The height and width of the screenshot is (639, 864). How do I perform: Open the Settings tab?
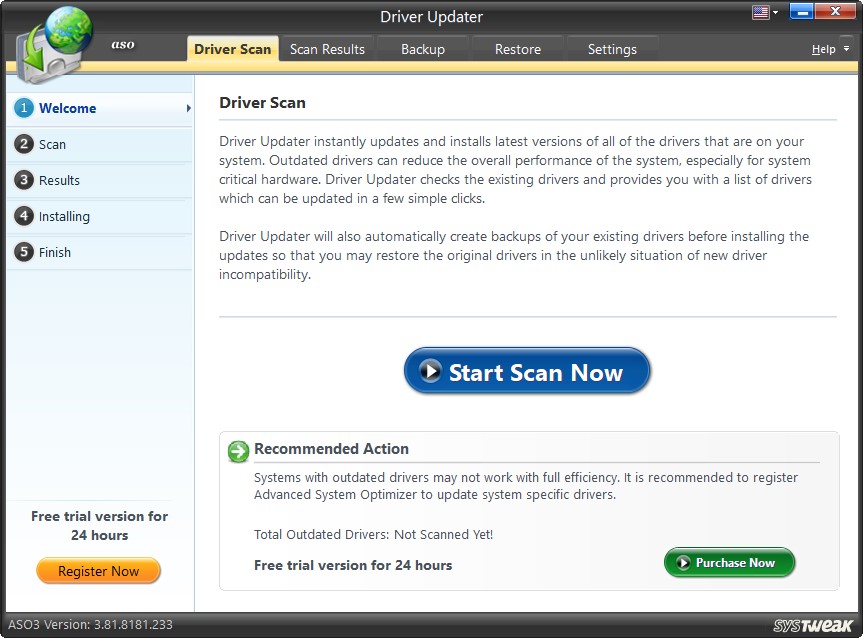point(612,48)
